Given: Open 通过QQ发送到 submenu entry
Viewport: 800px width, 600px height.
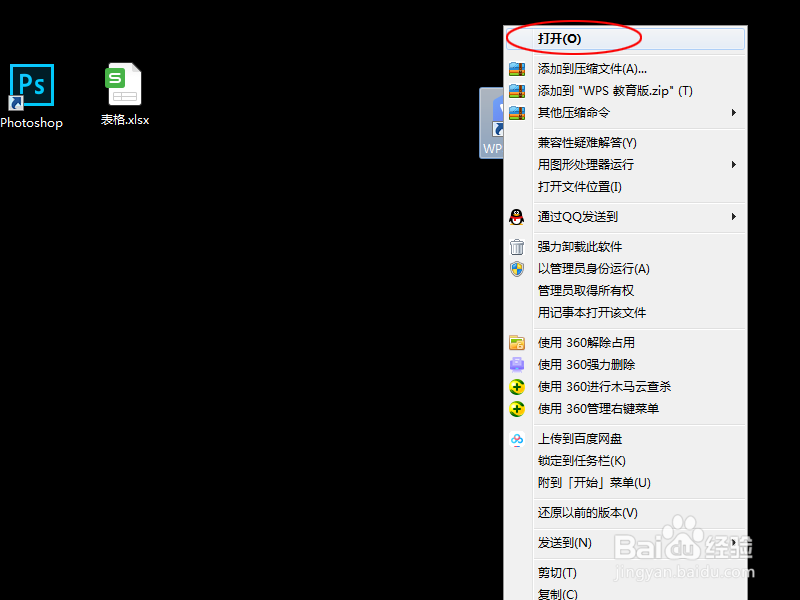Looking at the screenshot, I should pos(625,217).
